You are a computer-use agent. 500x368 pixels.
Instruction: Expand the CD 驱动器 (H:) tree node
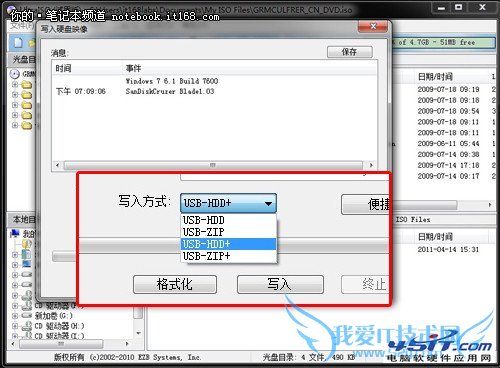coord(15,326)
